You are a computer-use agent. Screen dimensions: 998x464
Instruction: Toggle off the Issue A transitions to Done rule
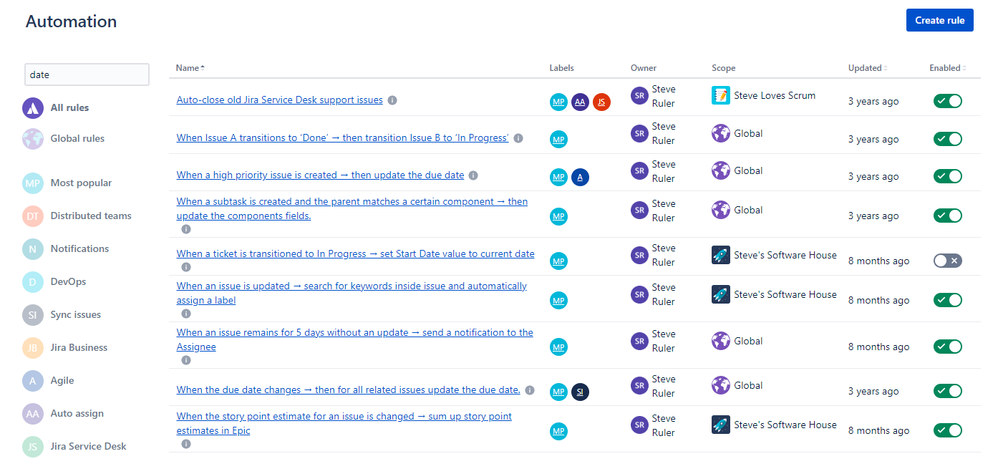[x=948, y=139]
